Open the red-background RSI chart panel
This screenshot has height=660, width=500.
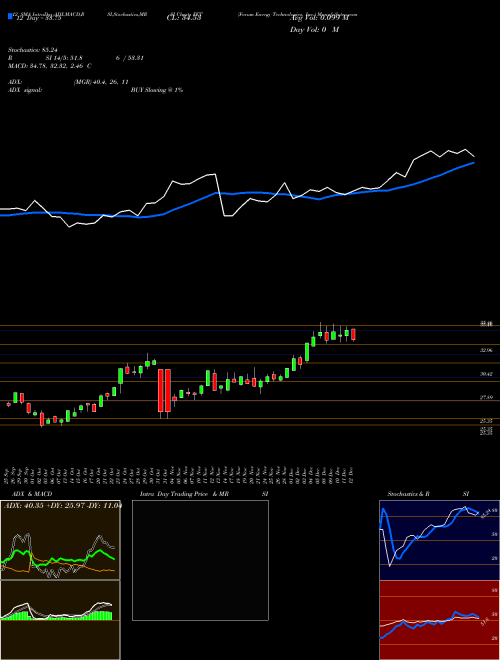tap(439, 620)
